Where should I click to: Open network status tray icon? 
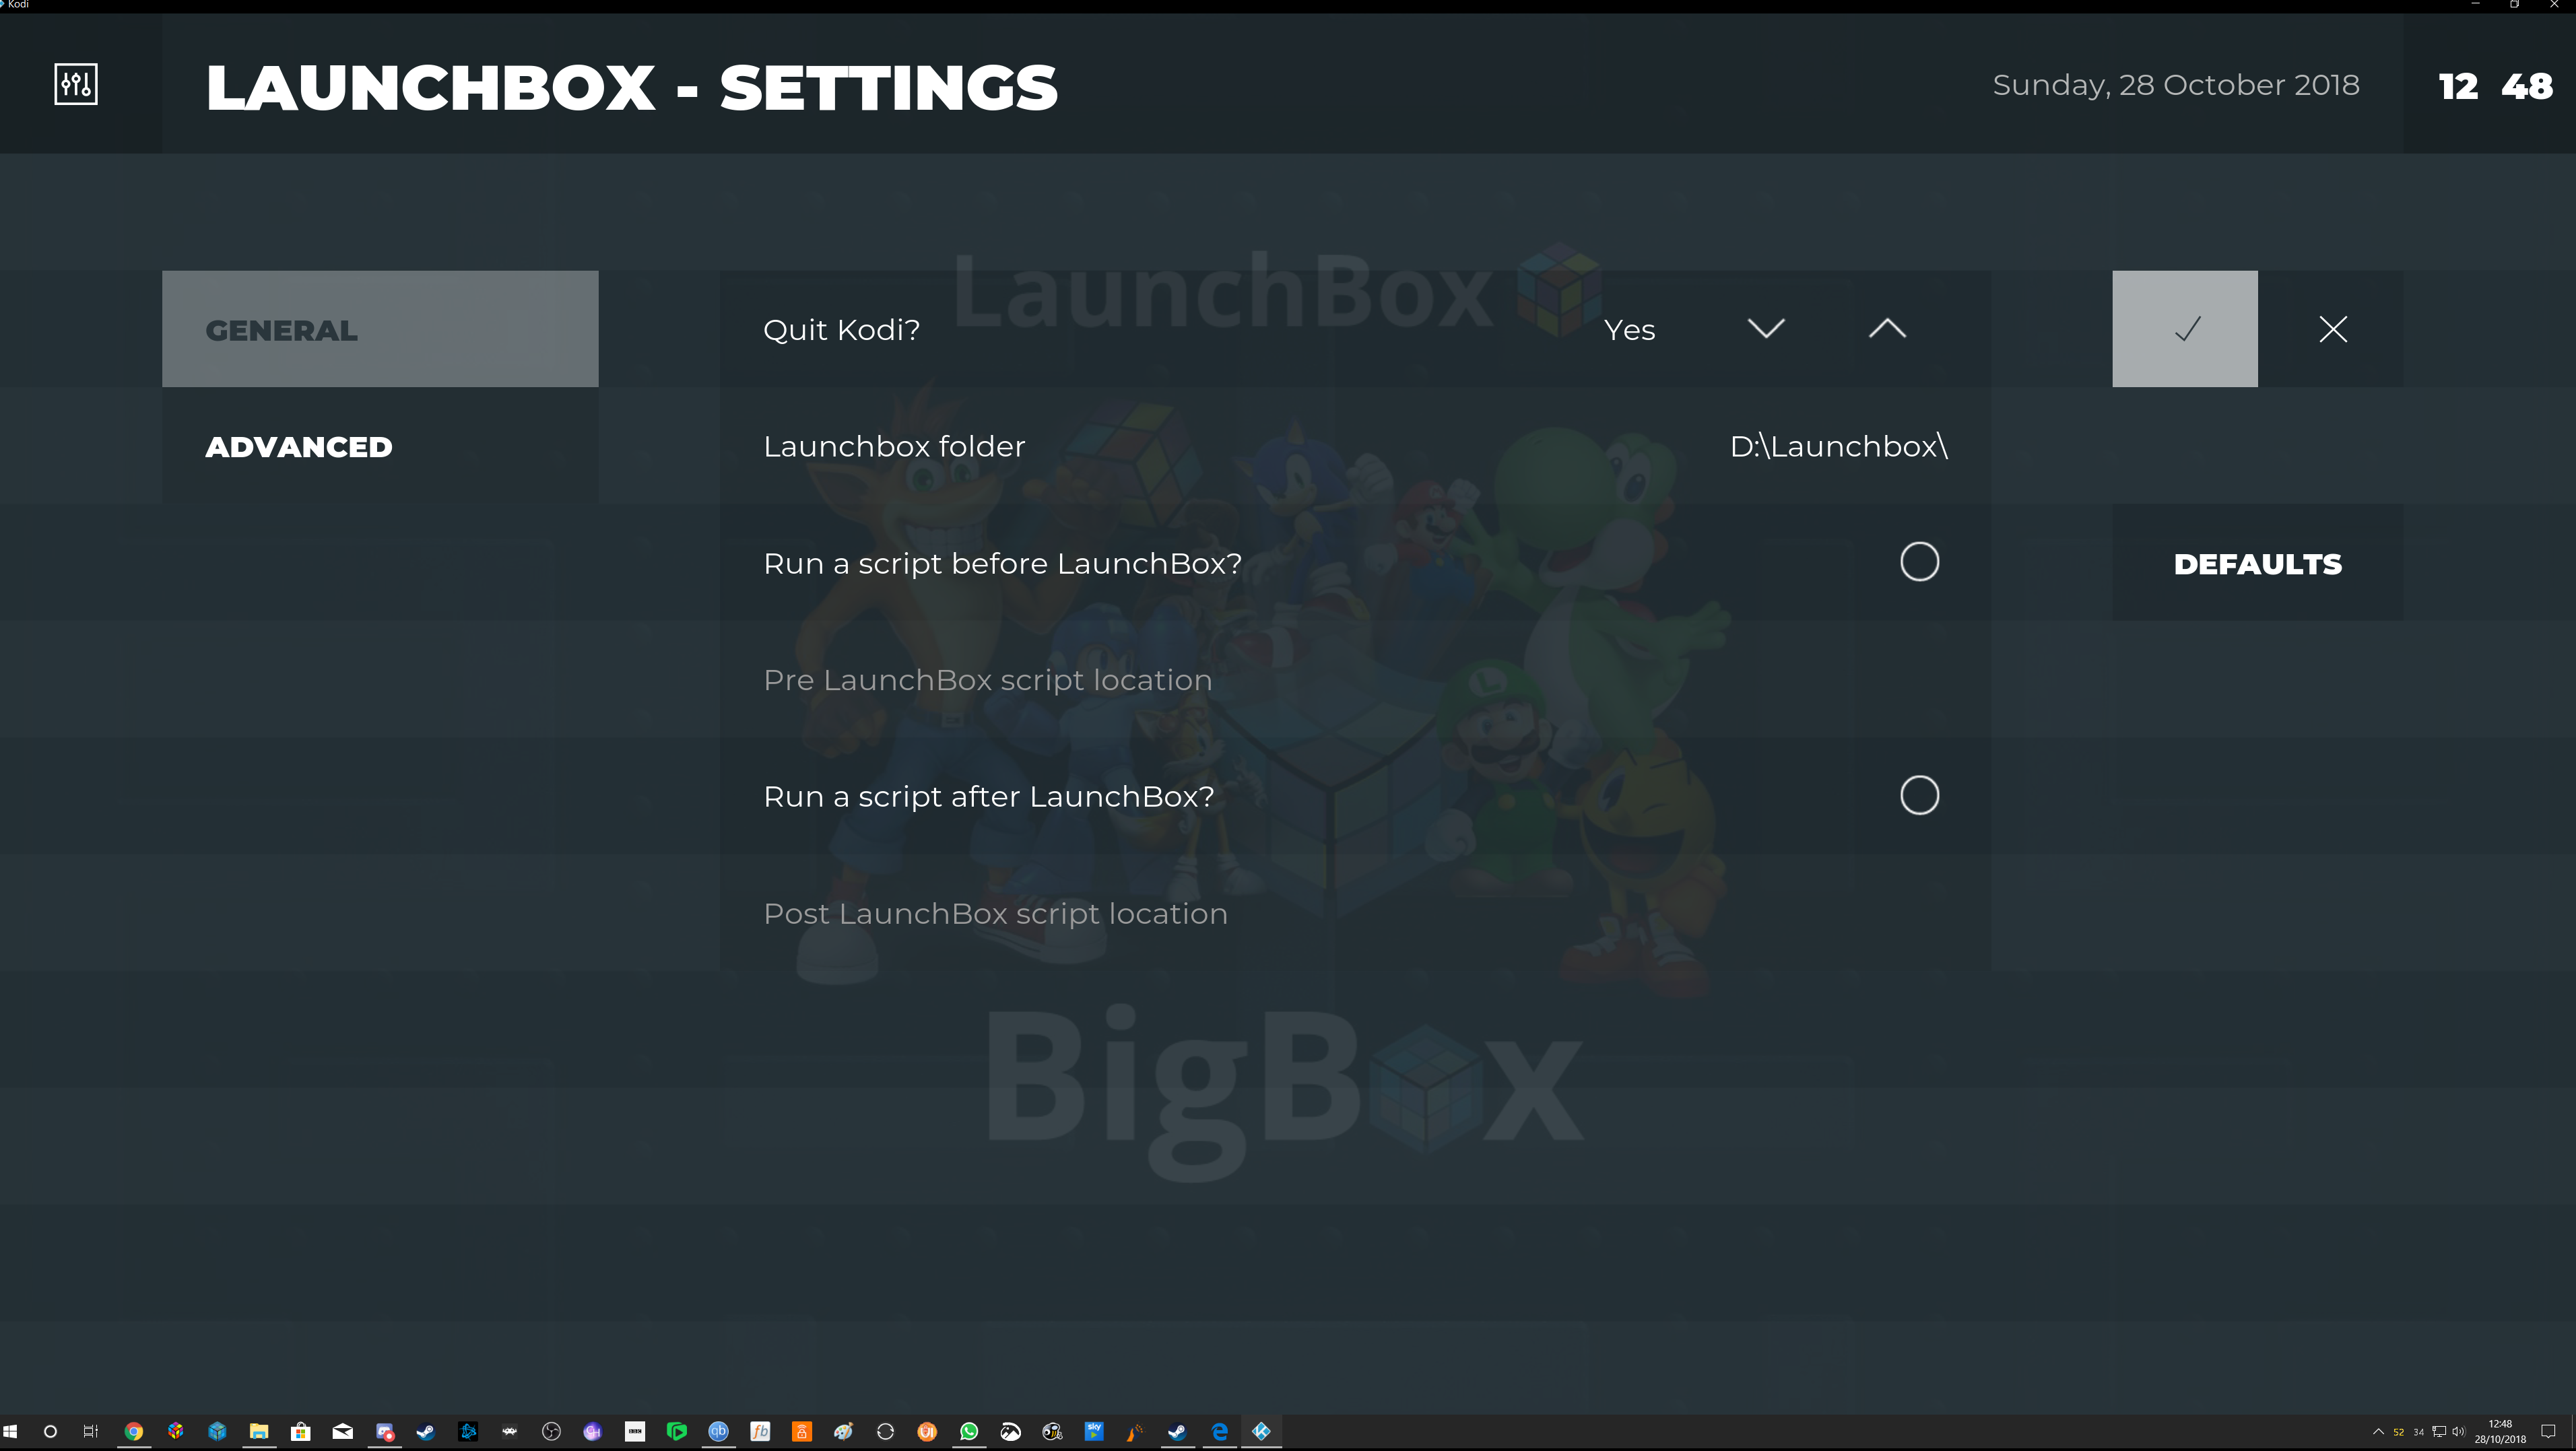[x=2439, y=1432]
